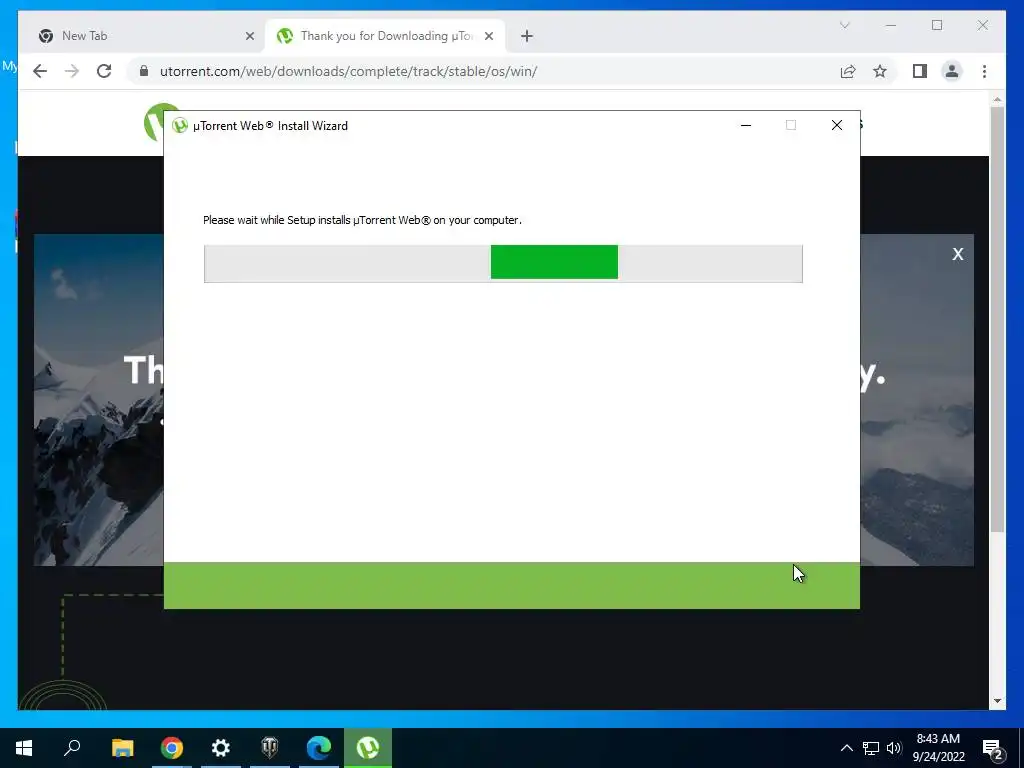Reload the uTorrent download page
This screenshot has height=768, width=1024.
click(x=104, y=71)
